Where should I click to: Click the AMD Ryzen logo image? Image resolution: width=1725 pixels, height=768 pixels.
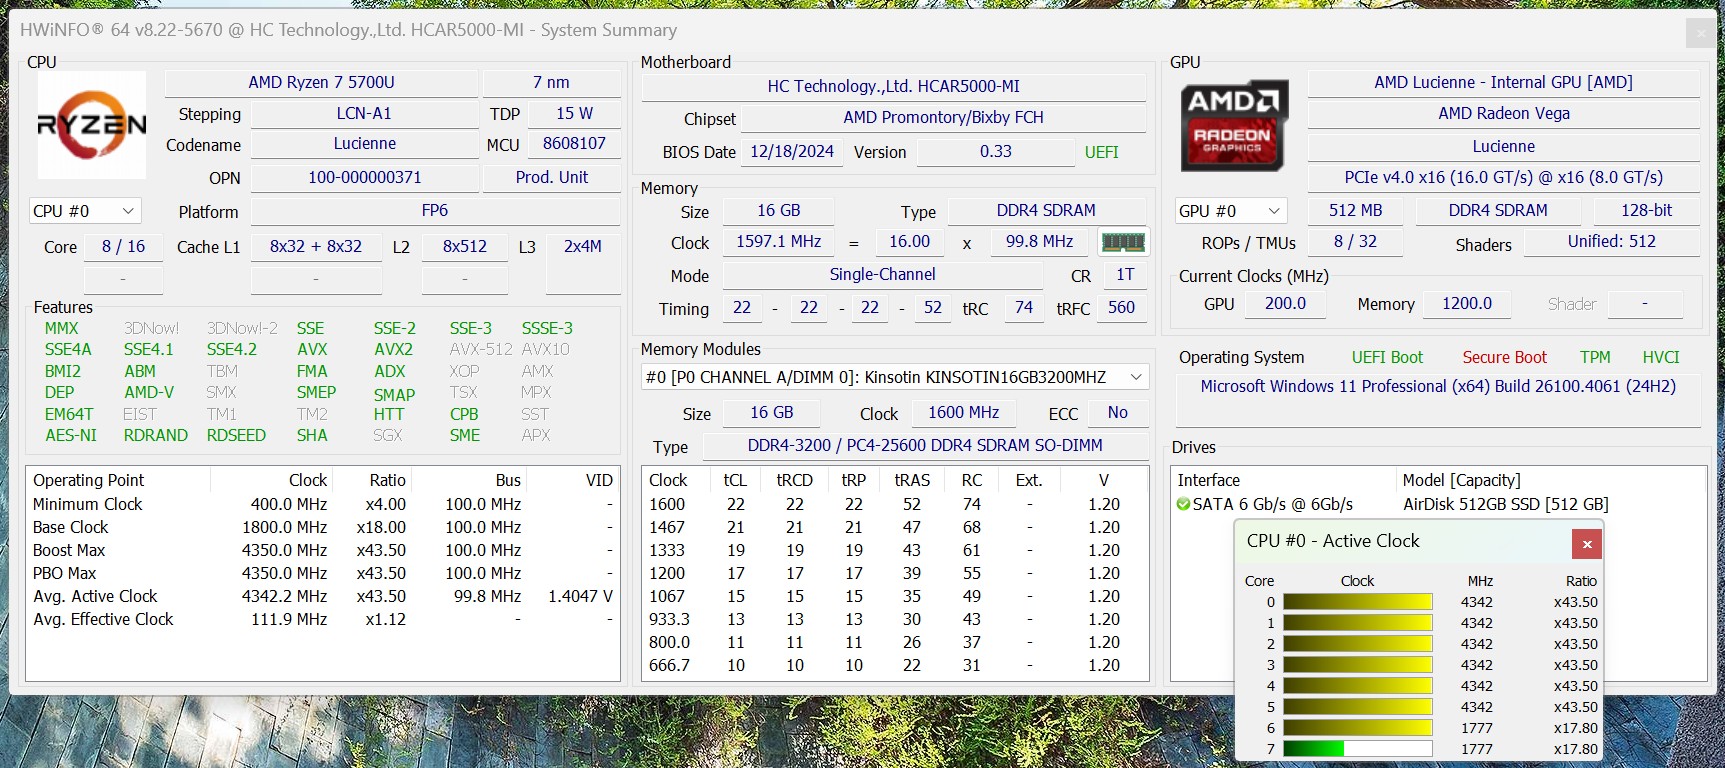(x=92, y=125)
